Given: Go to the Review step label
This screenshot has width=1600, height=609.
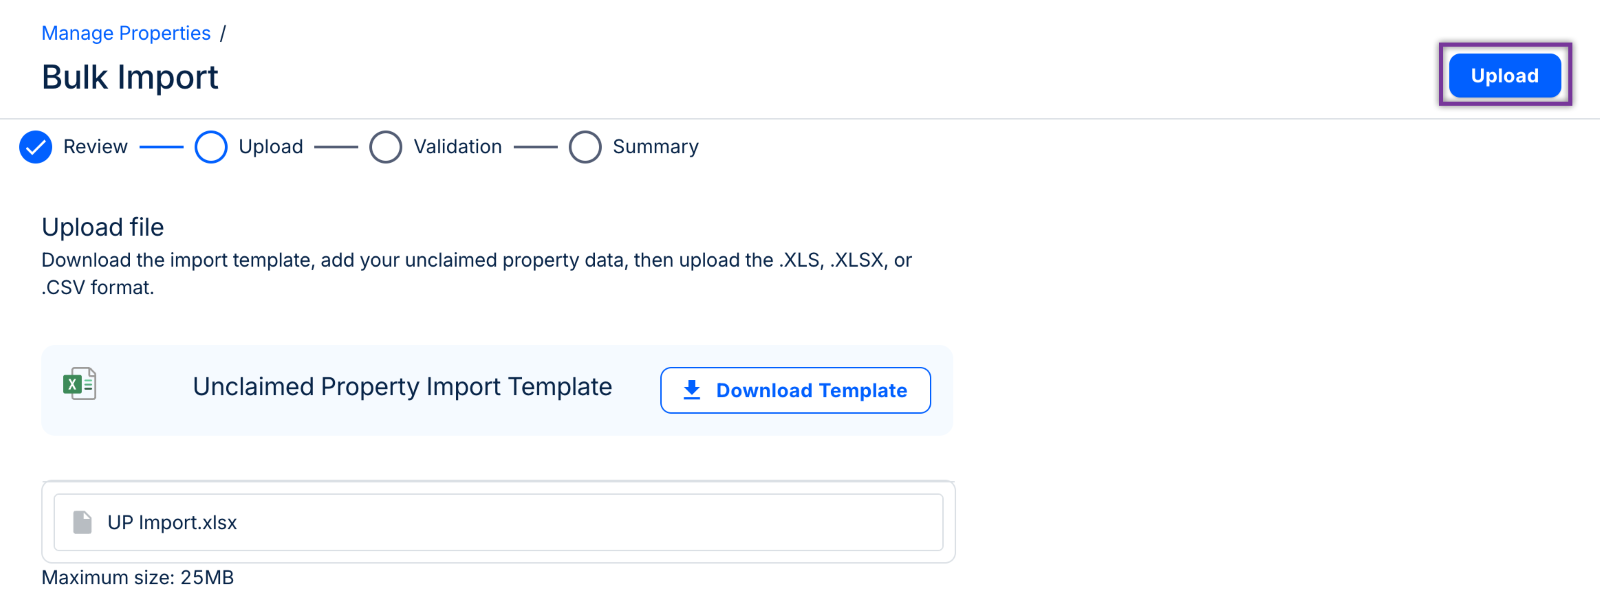Looking at the screenshot, I should (95, 147).
